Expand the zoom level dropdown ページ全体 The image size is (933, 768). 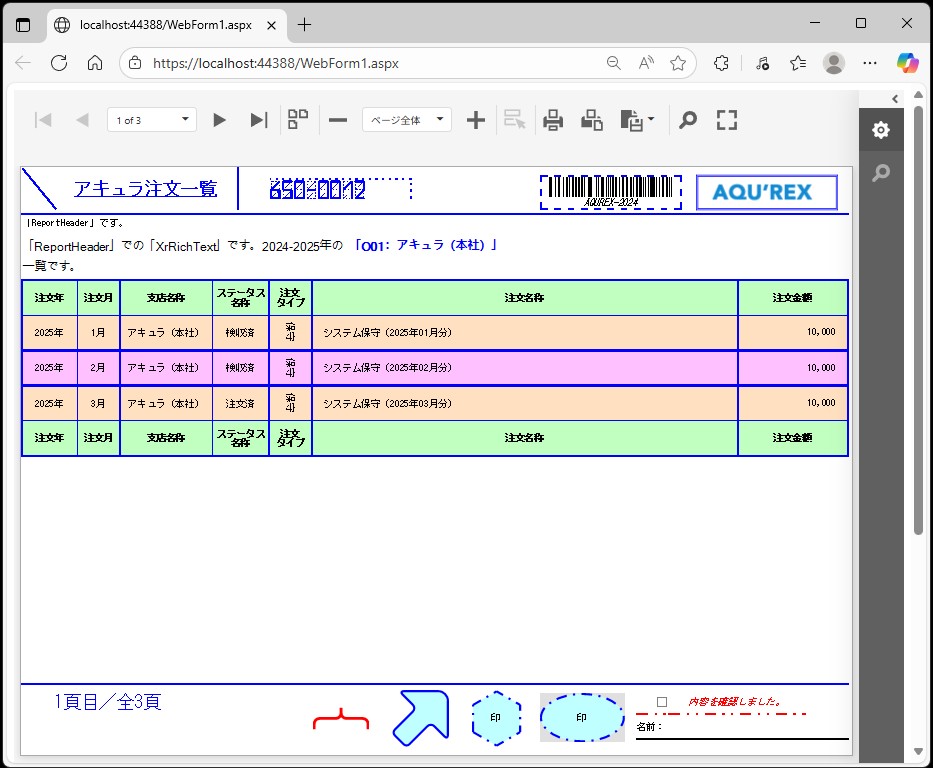(x=406, y=120)
